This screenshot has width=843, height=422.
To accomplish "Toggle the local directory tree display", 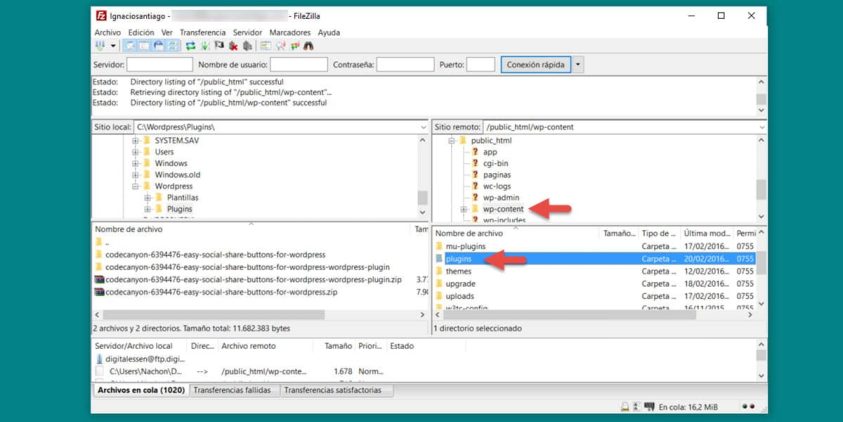I will (x=144, y=46).
